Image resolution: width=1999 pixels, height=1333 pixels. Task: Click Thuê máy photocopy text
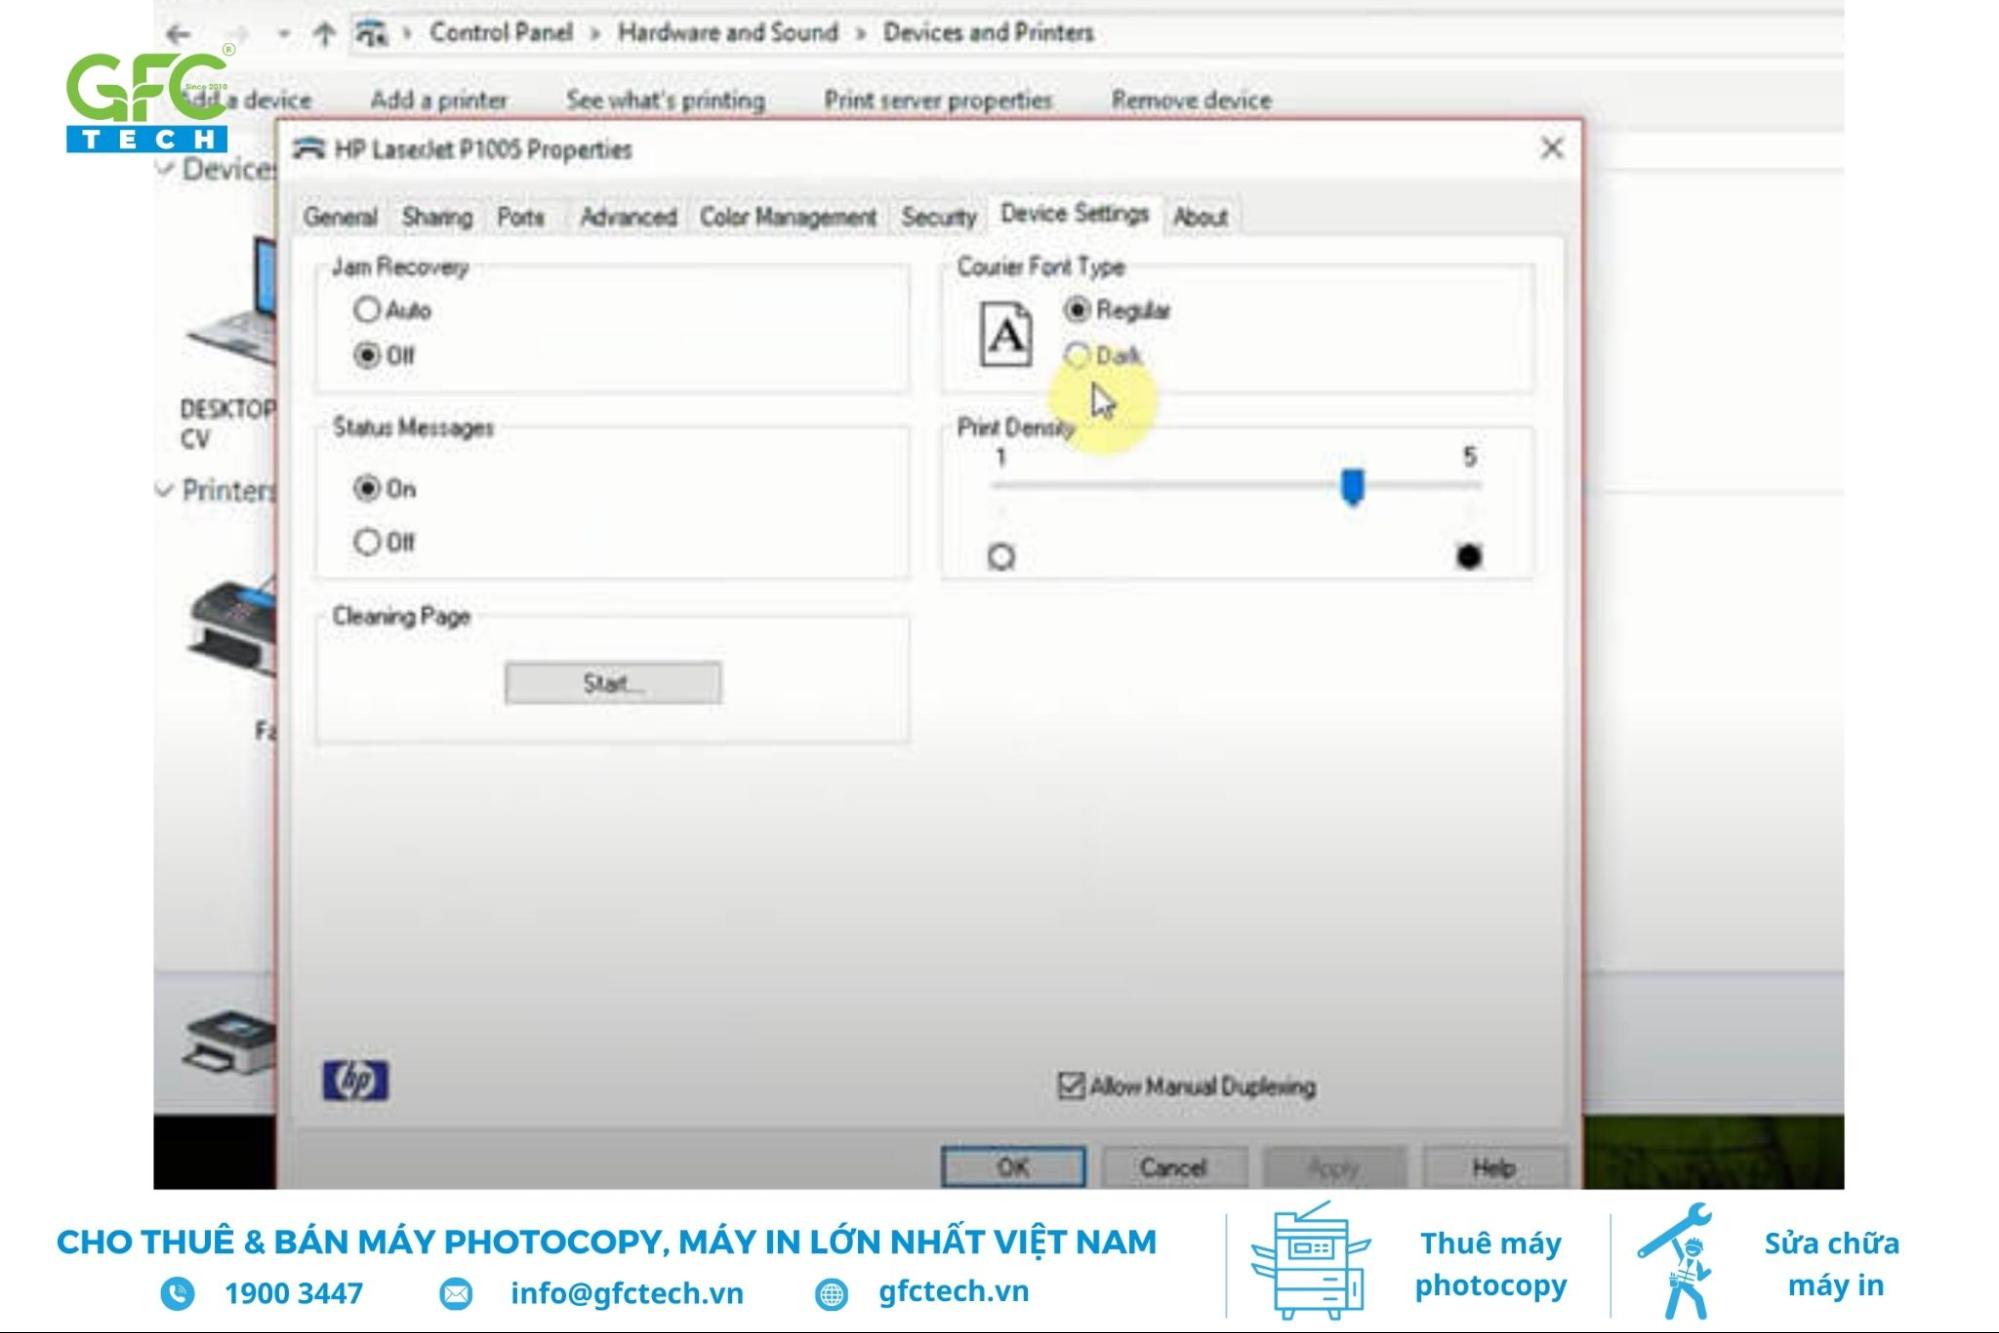[x=1491, y=1264]
